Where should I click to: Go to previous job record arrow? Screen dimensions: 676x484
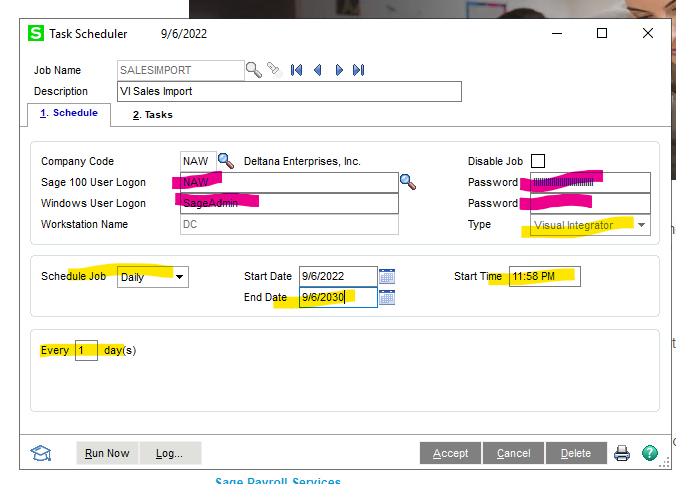[x=318, y=70]
